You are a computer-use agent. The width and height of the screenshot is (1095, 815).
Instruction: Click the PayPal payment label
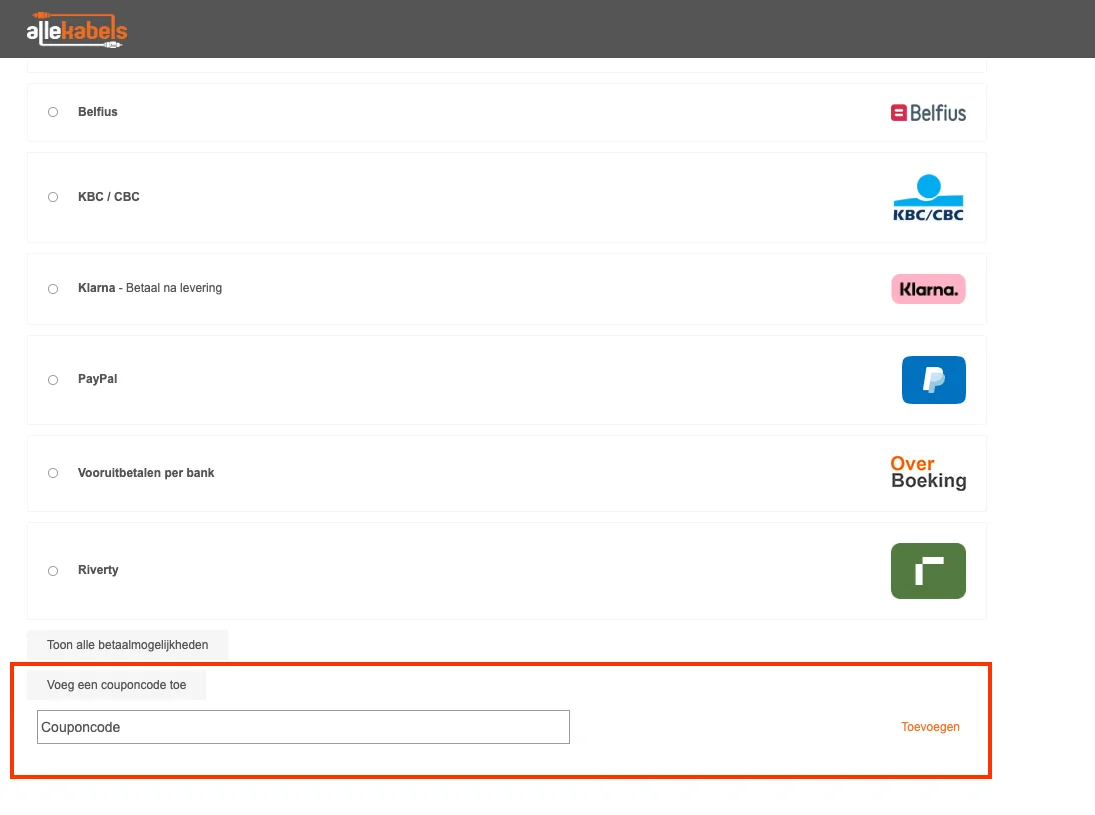point(98,380)
